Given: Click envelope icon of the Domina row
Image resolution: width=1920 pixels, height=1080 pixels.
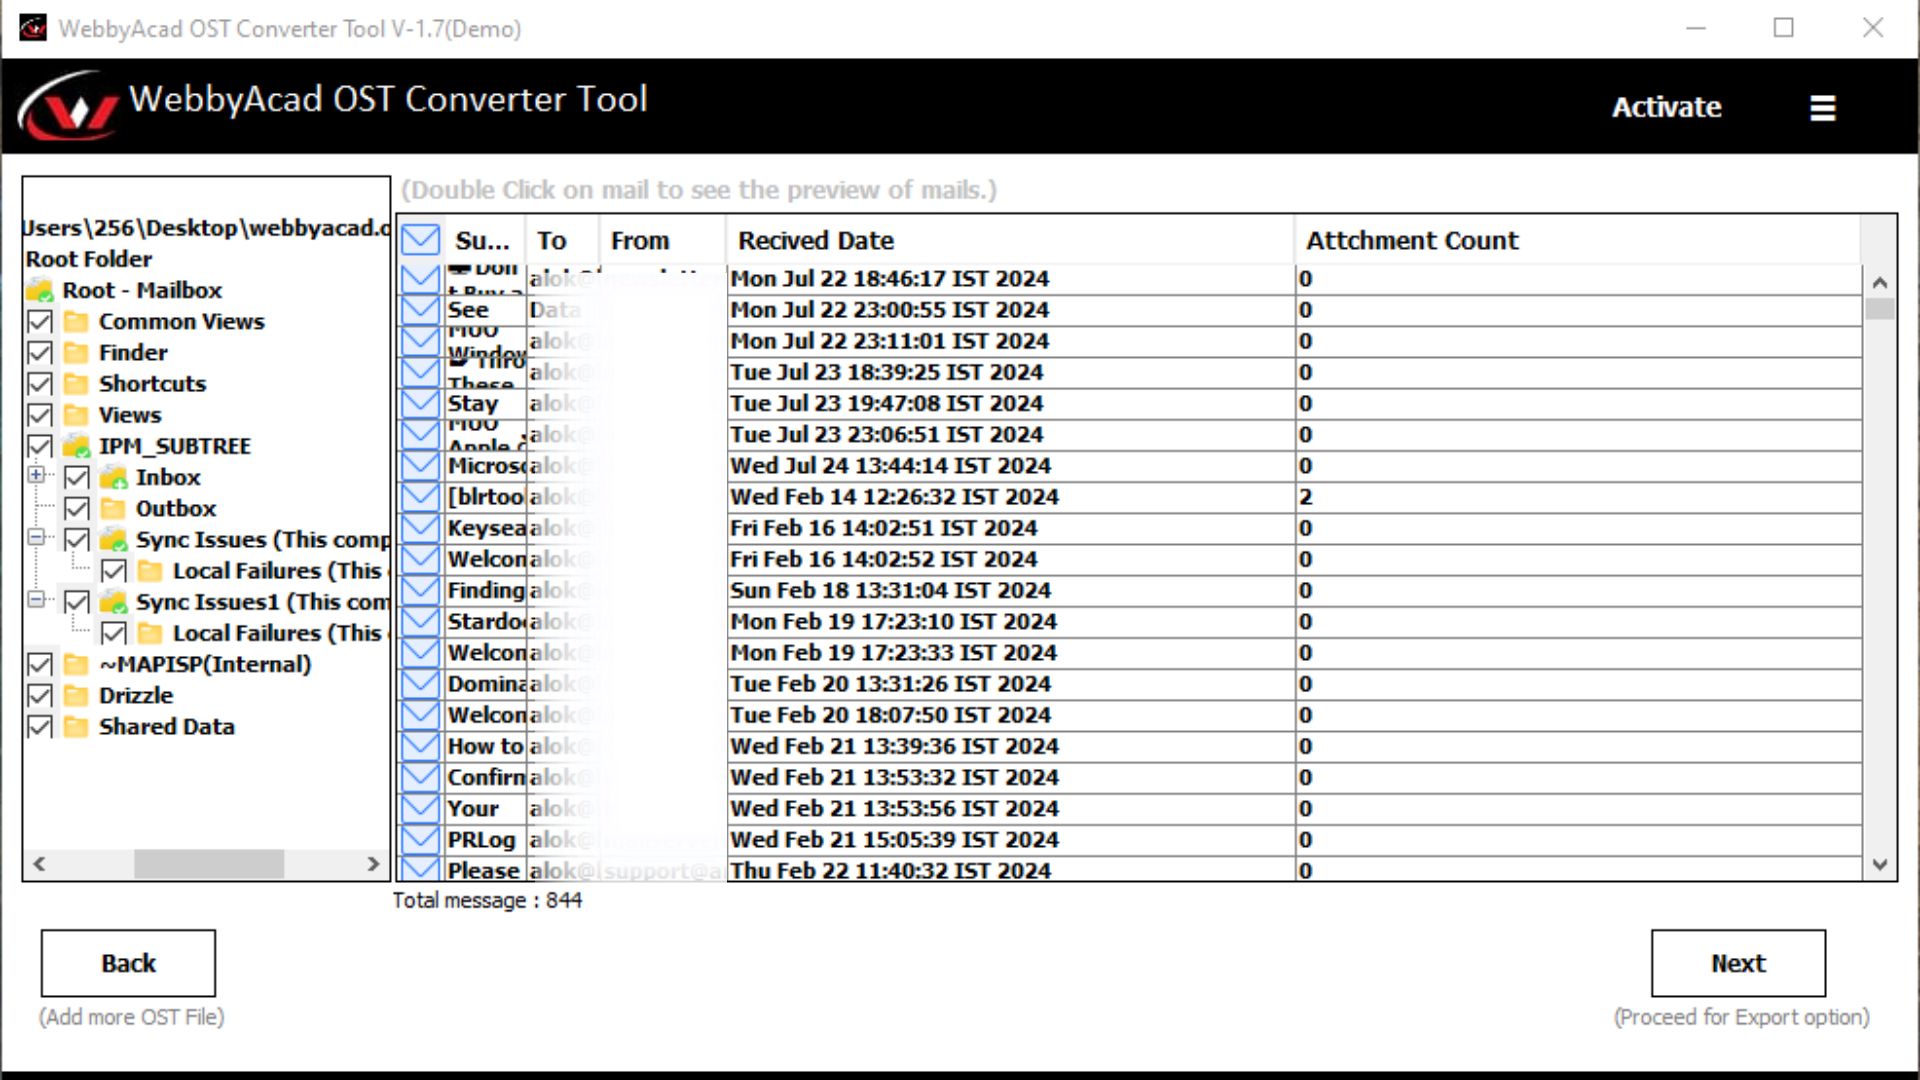Looking at the screenshot, I should tap(420, 683).
